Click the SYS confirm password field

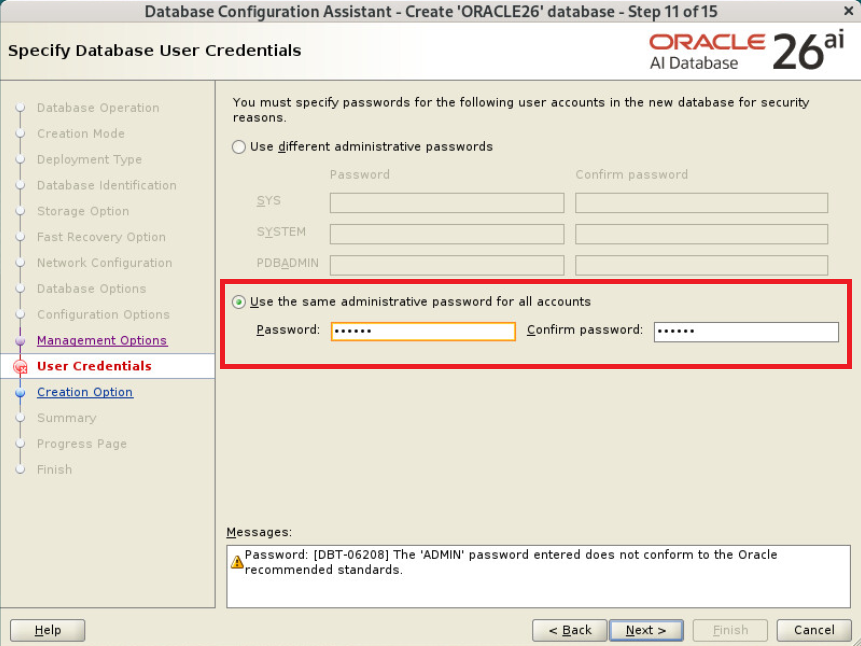point(701,203)
